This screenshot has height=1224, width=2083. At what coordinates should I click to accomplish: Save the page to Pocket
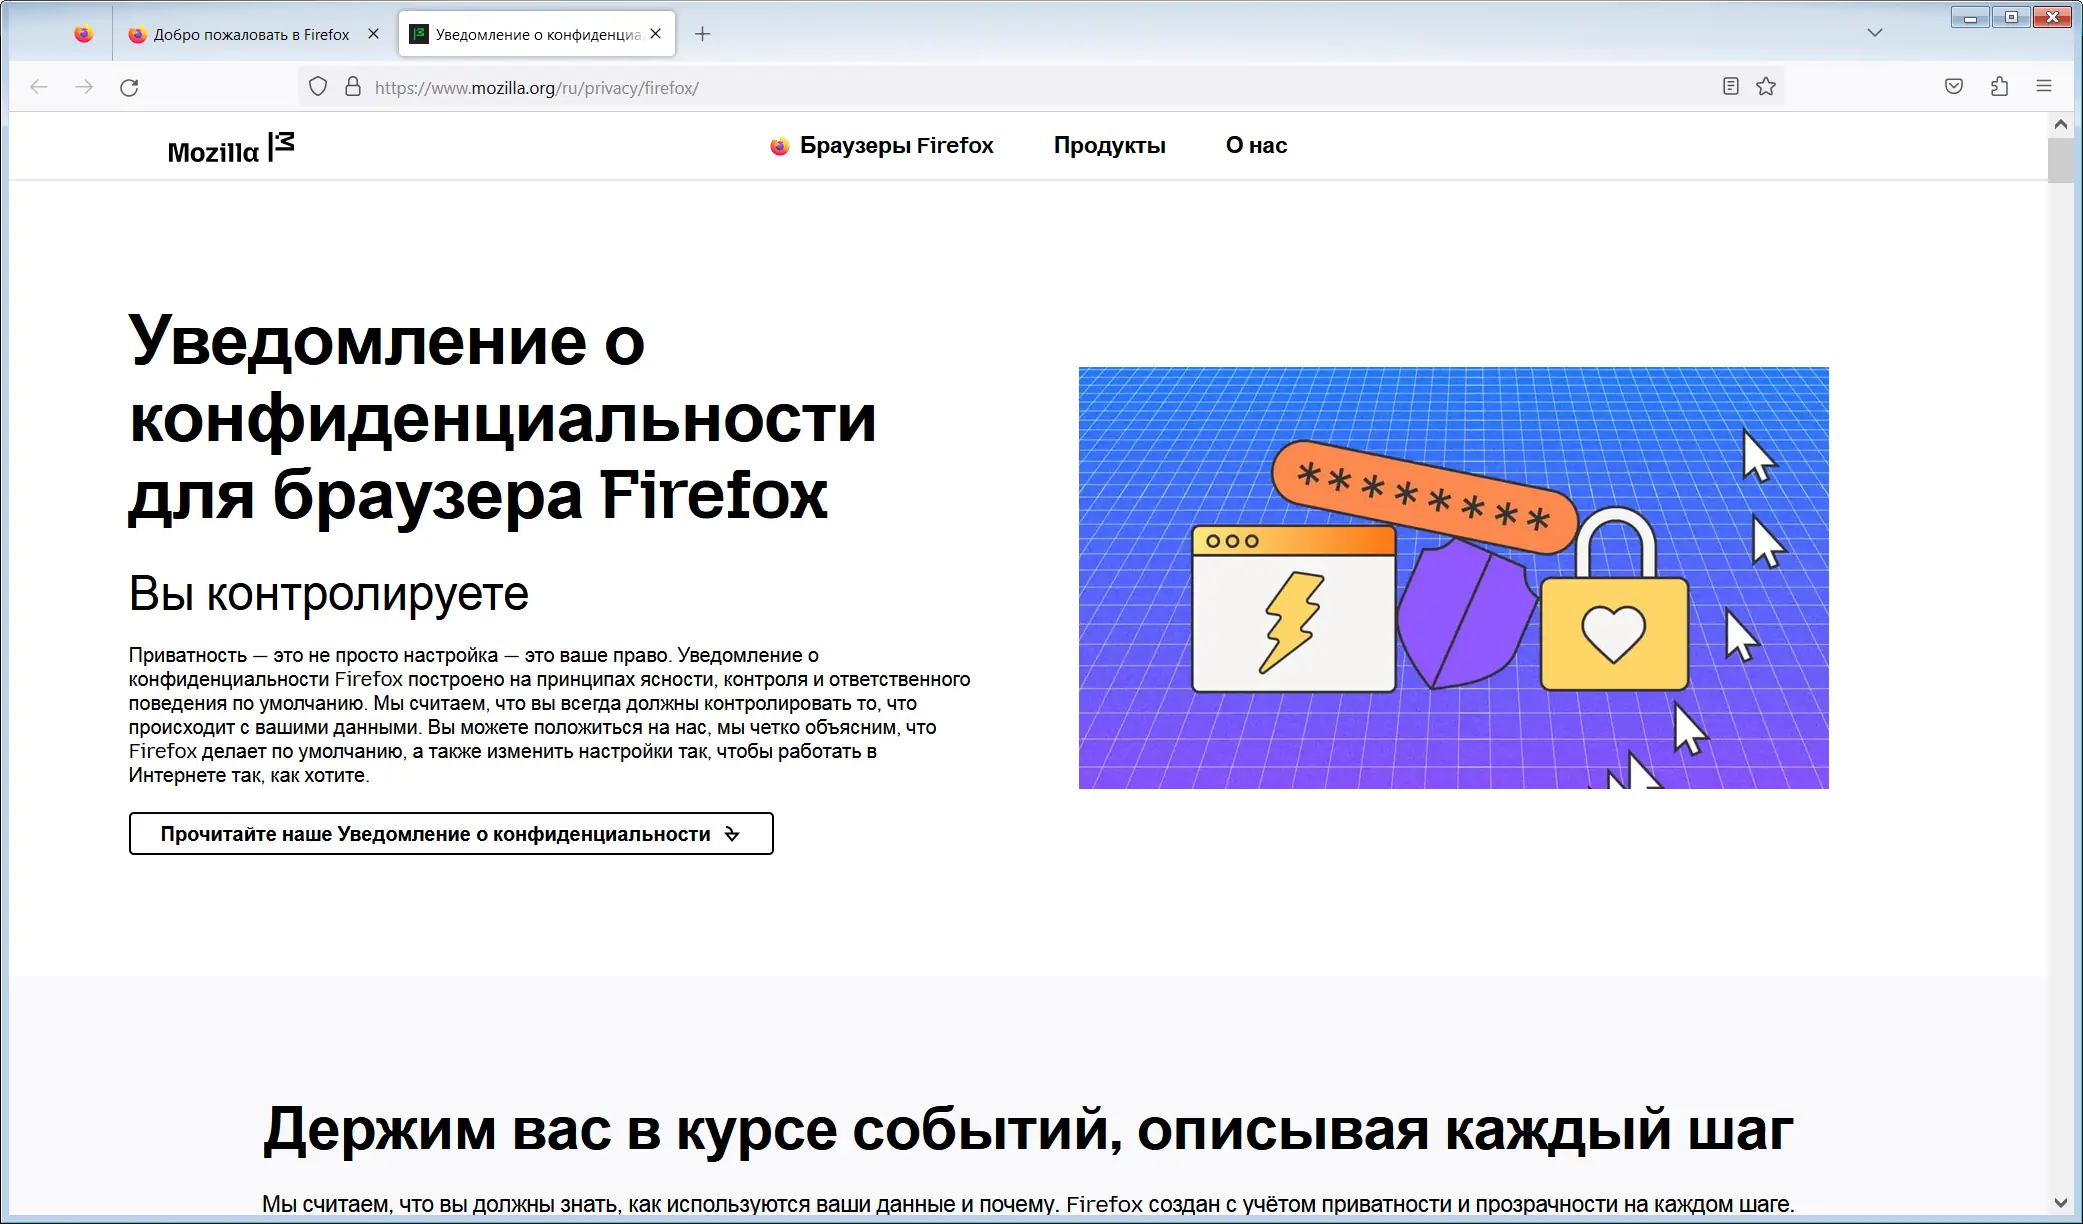[1953, 86]
